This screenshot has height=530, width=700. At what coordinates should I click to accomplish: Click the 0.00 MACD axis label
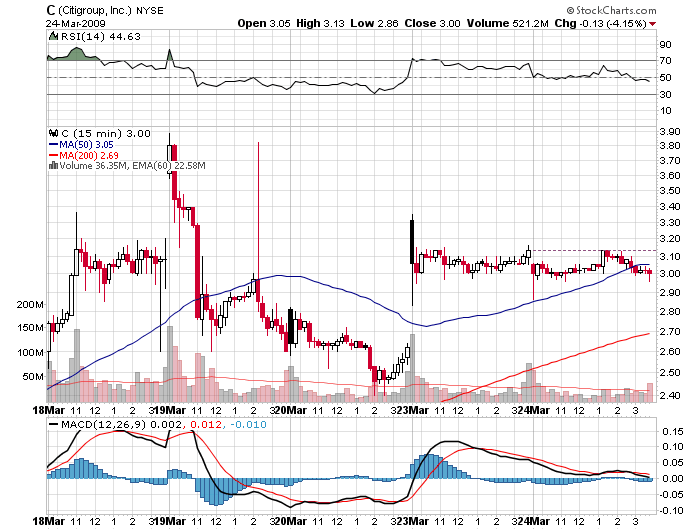pos(672,478)
